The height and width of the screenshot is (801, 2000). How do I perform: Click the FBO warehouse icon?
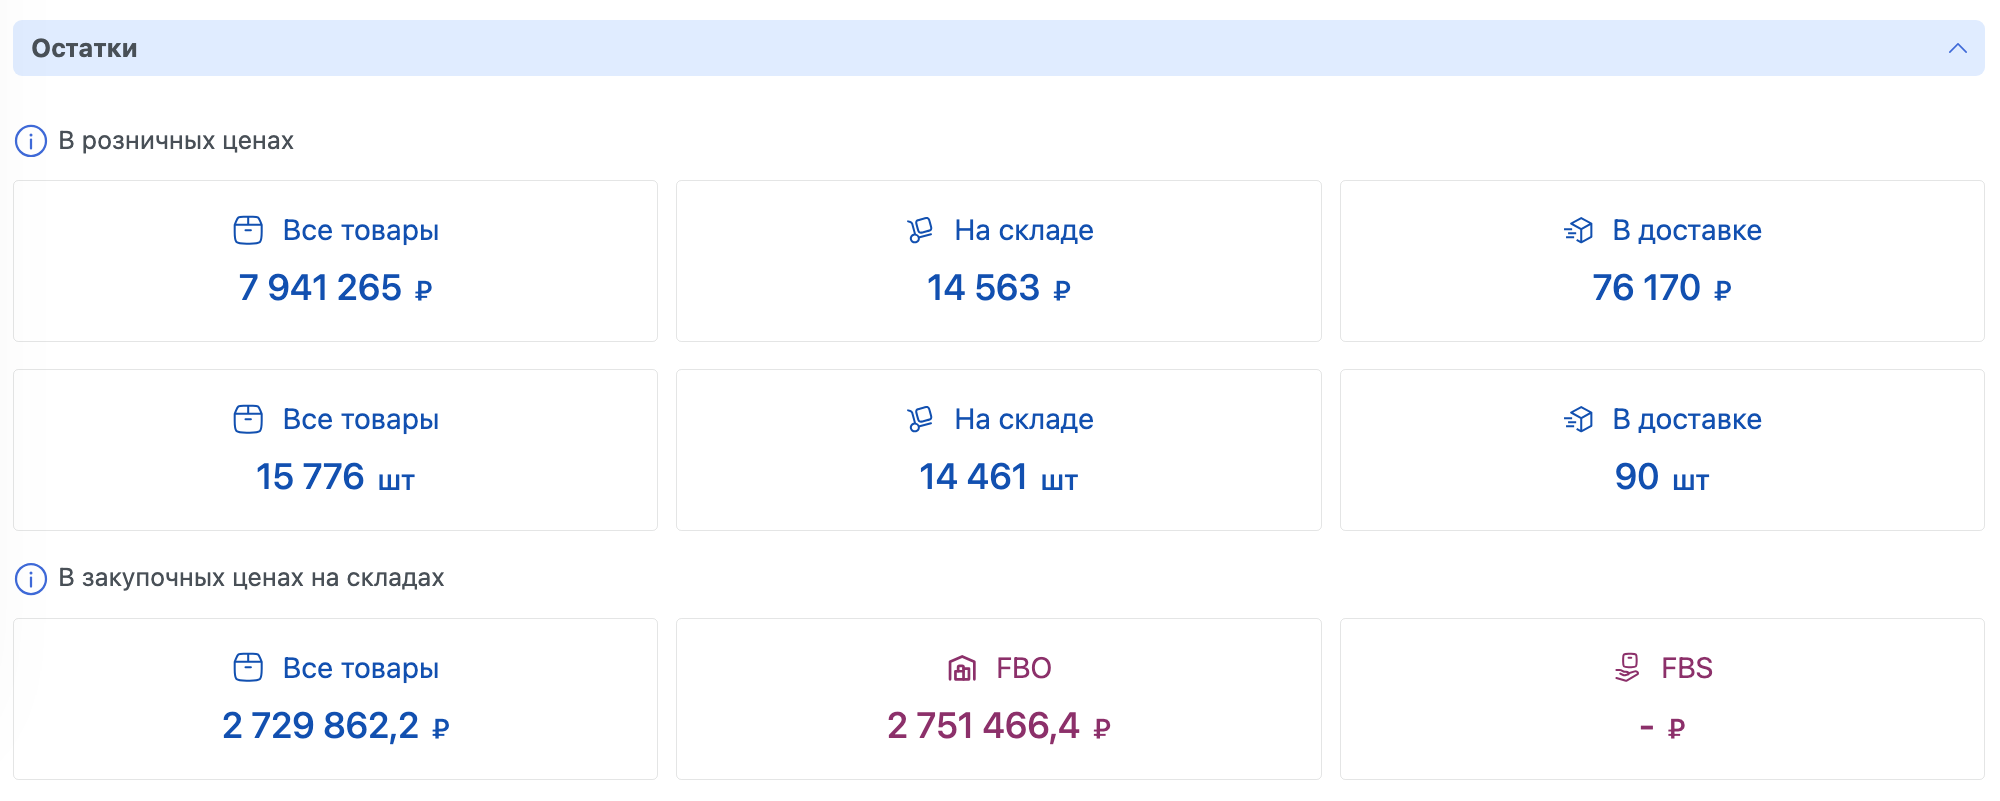click(x=962, y=668)
